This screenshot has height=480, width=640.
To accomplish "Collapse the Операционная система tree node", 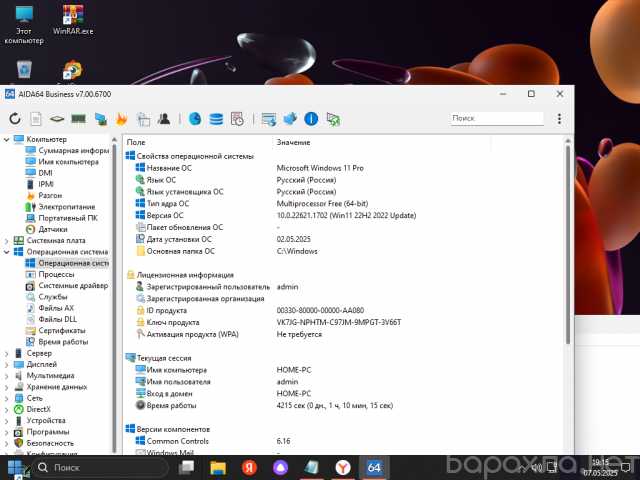I will (x=6, y=252).
